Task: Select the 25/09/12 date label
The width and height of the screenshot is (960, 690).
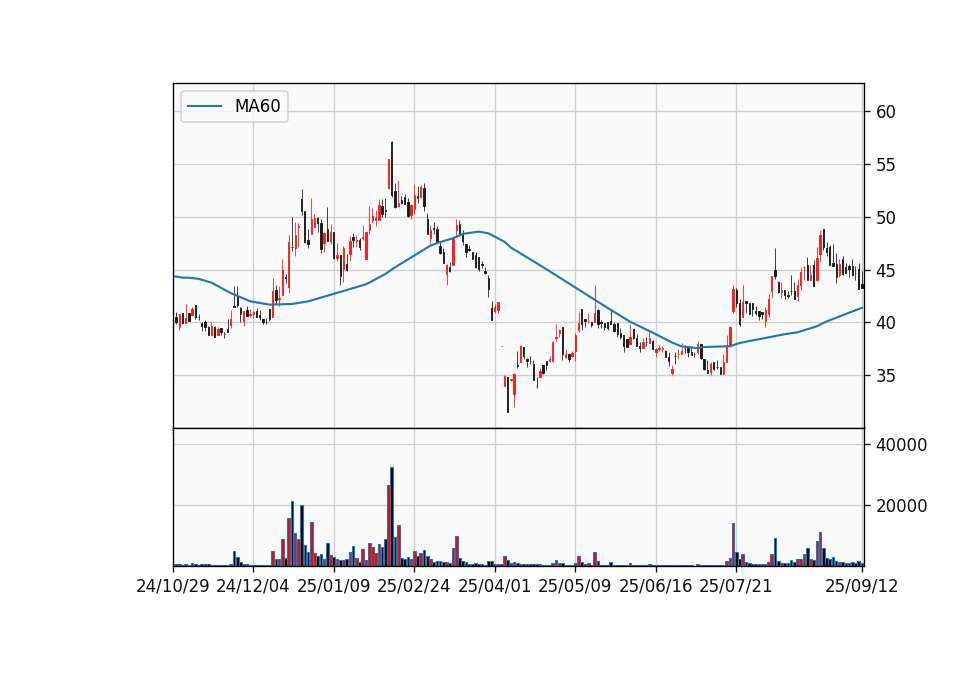Action: [x=862, y=586]
